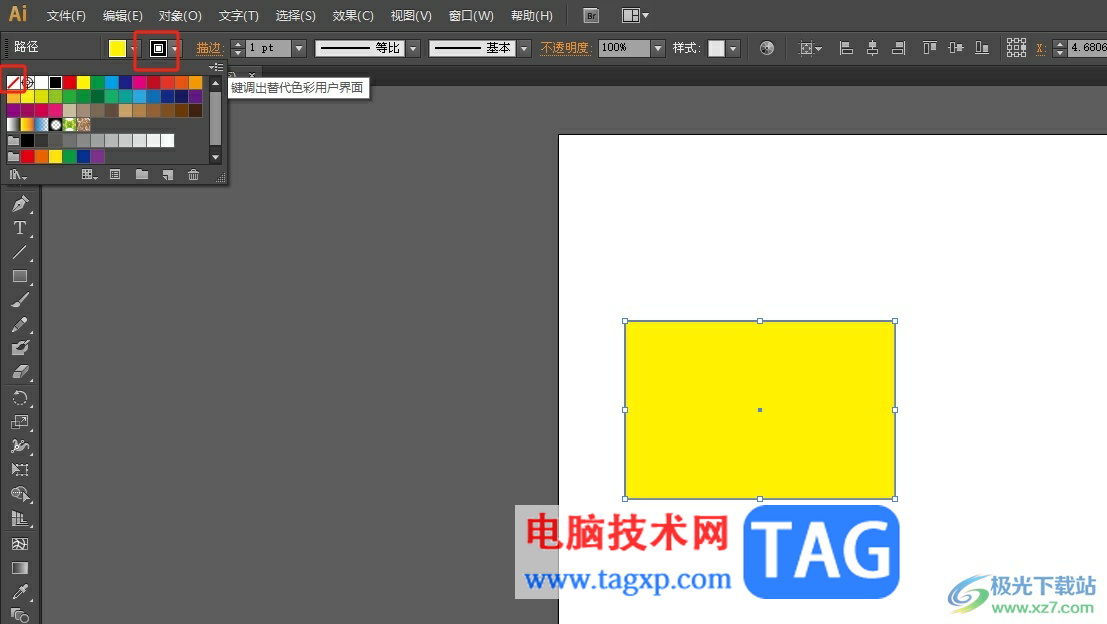Delete swatch with trash icon
Image resolution: width=1107 pixels, height=624 pixels.
coord(193,174)
